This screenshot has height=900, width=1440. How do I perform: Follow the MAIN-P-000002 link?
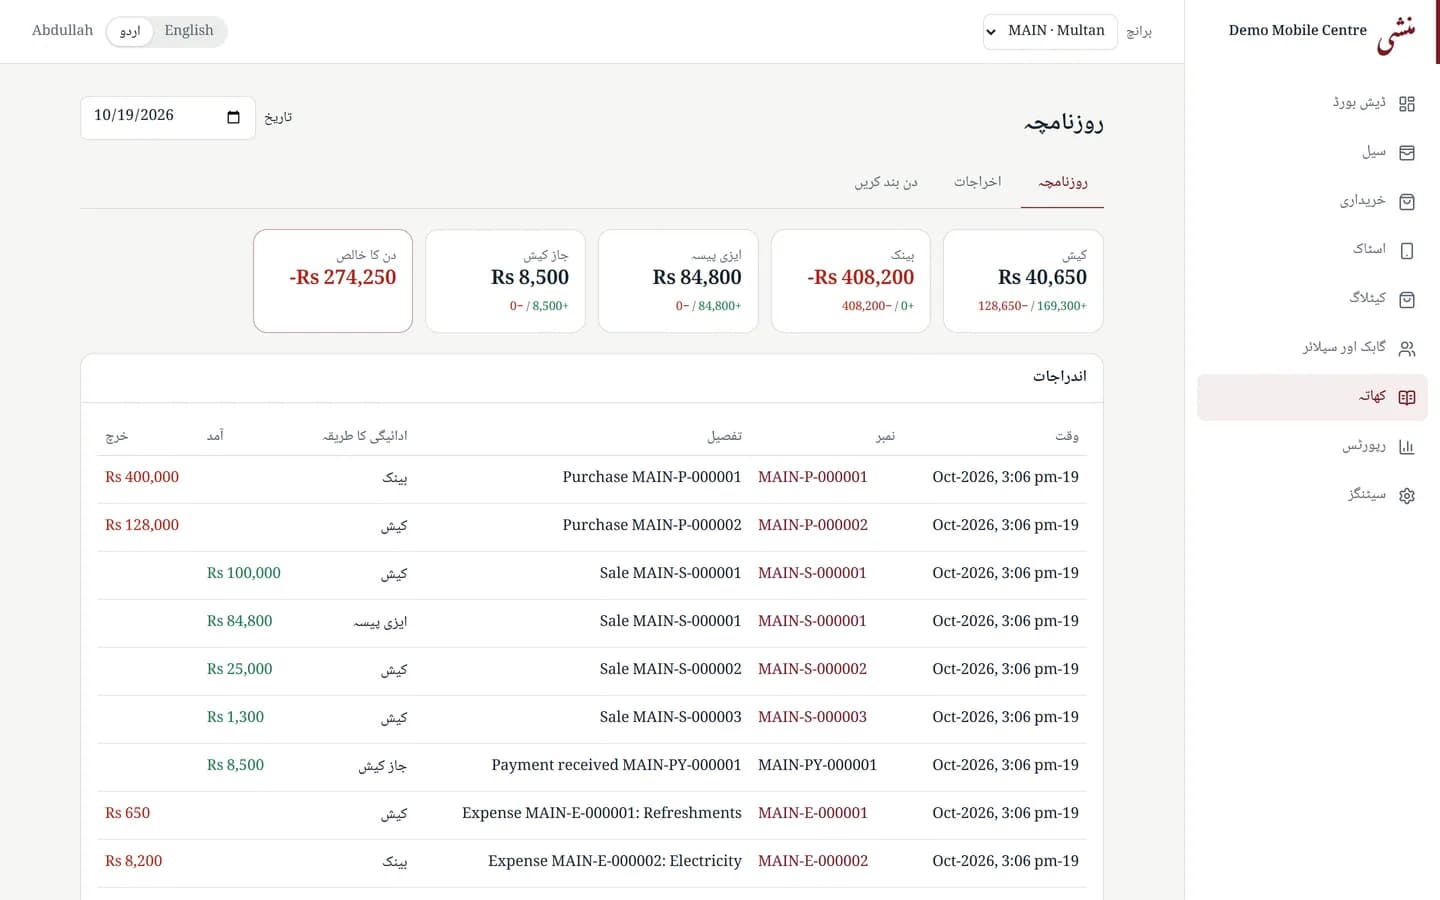click(813, 525)
